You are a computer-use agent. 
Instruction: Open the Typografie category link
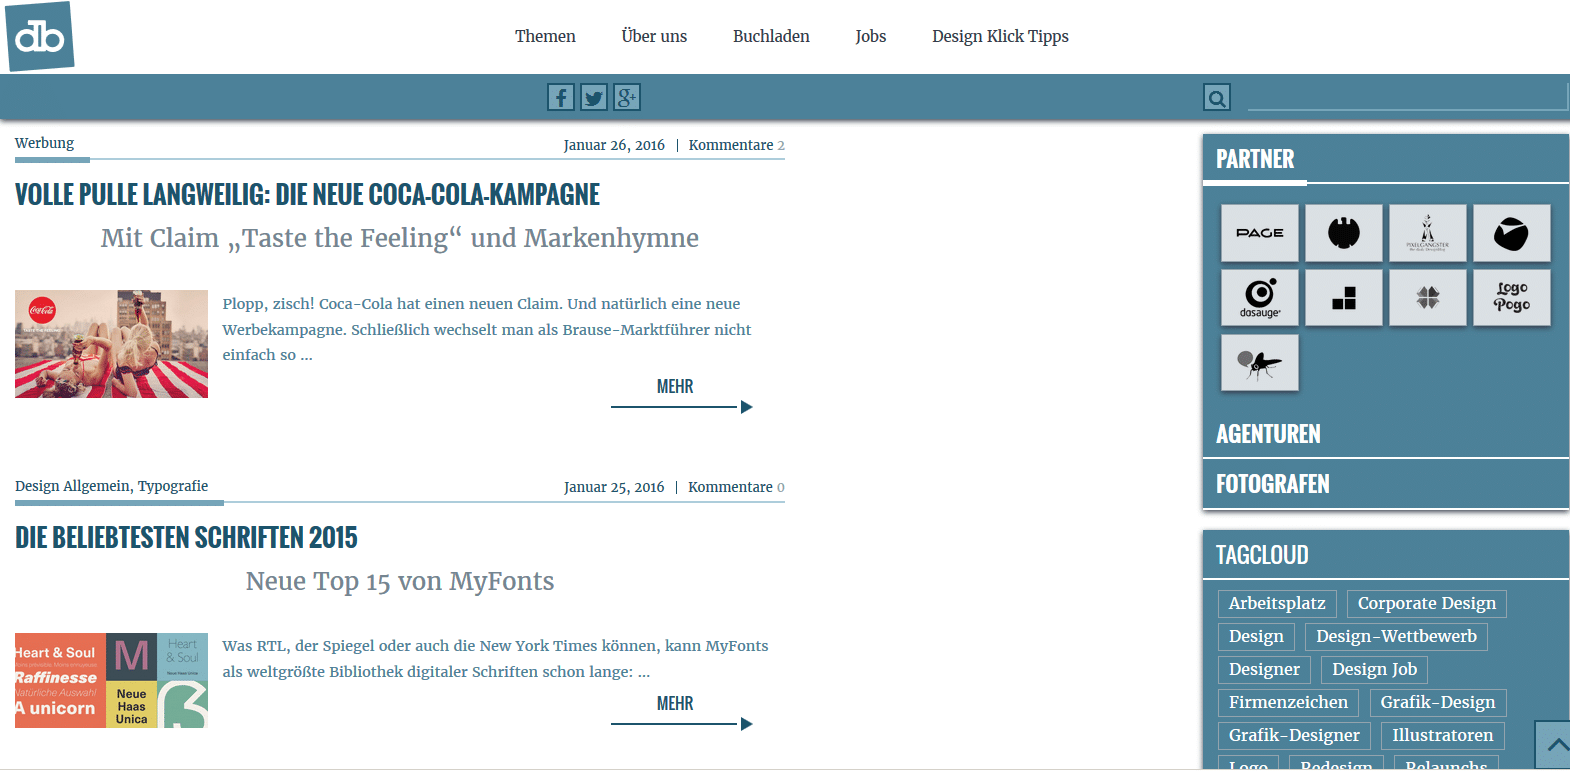click(173, 486)
